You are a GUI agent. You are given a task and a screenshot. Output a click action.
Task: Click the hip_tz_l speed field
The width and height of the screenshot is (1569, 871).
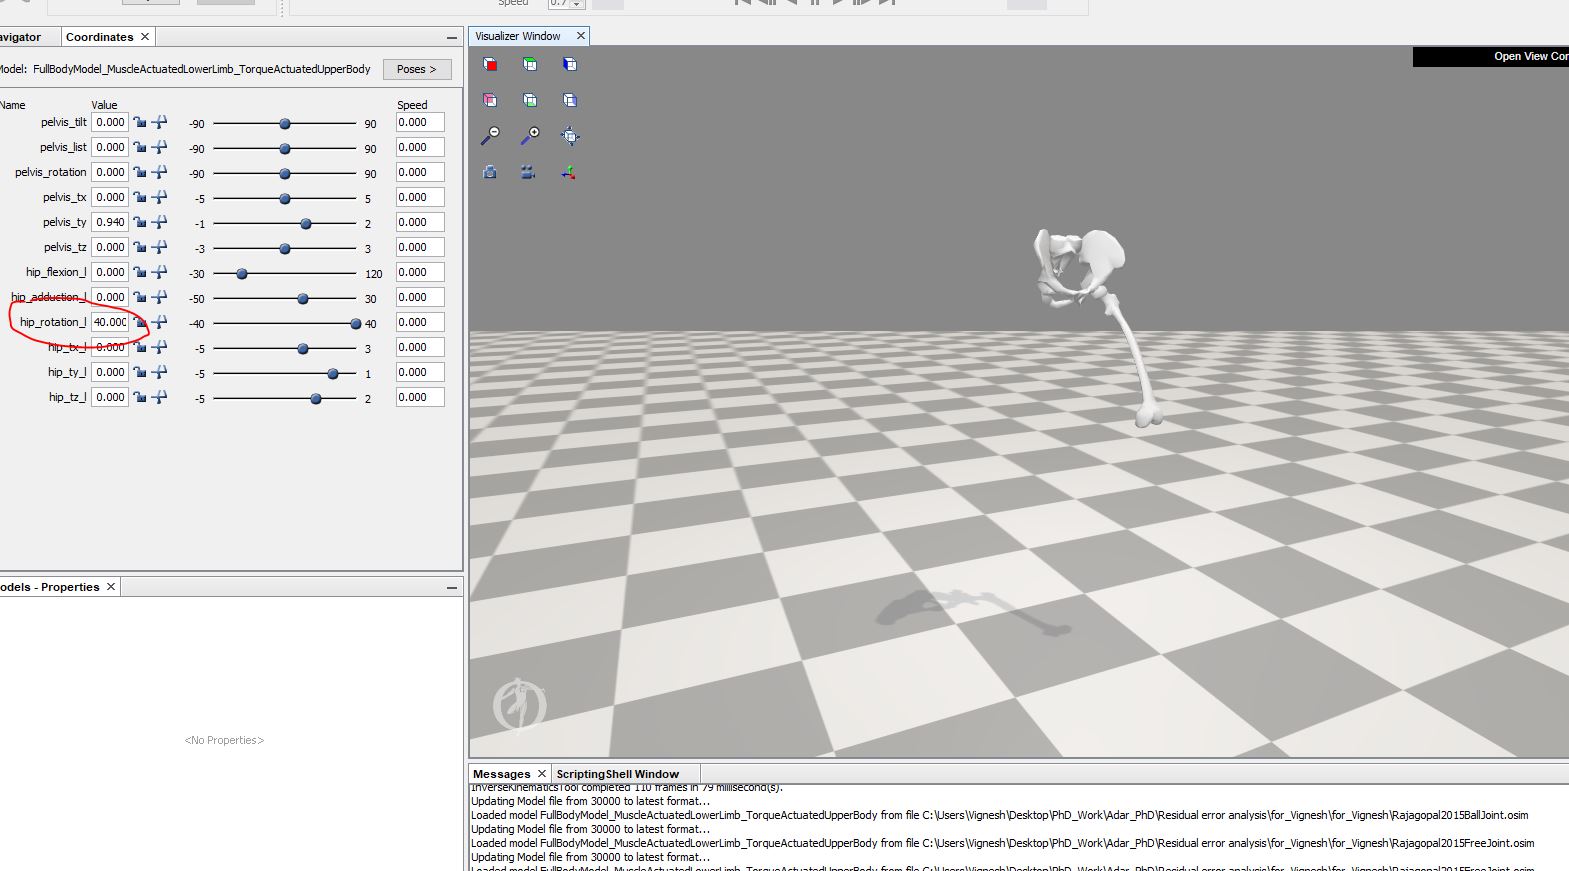click(420, 397)
